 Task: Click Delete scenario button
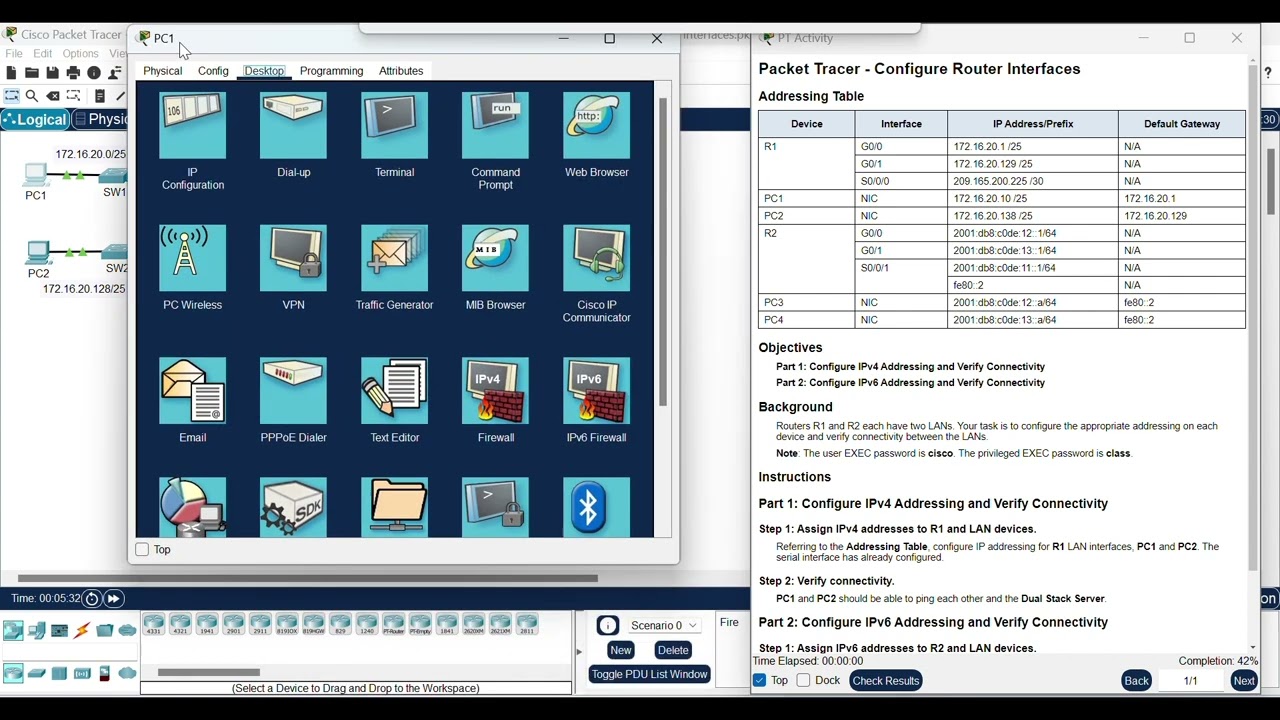(x=673, y=650)
